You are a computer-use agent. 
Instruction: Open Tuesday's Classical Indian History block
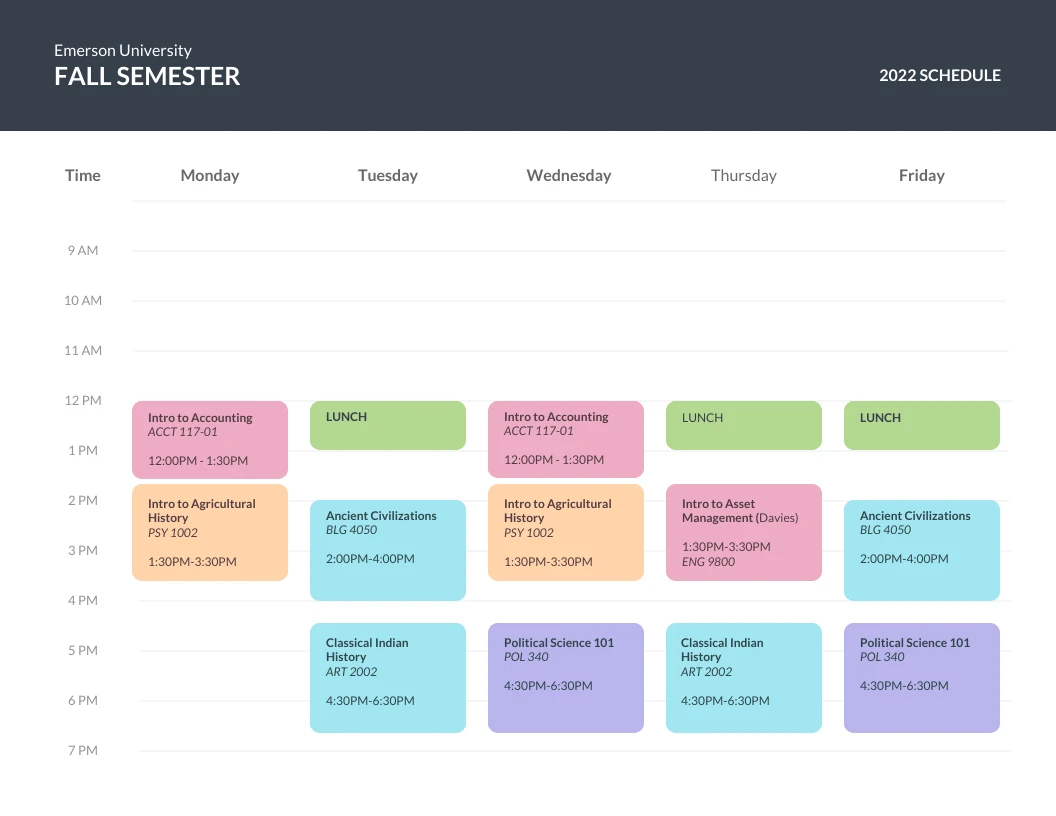click(388, 677)
